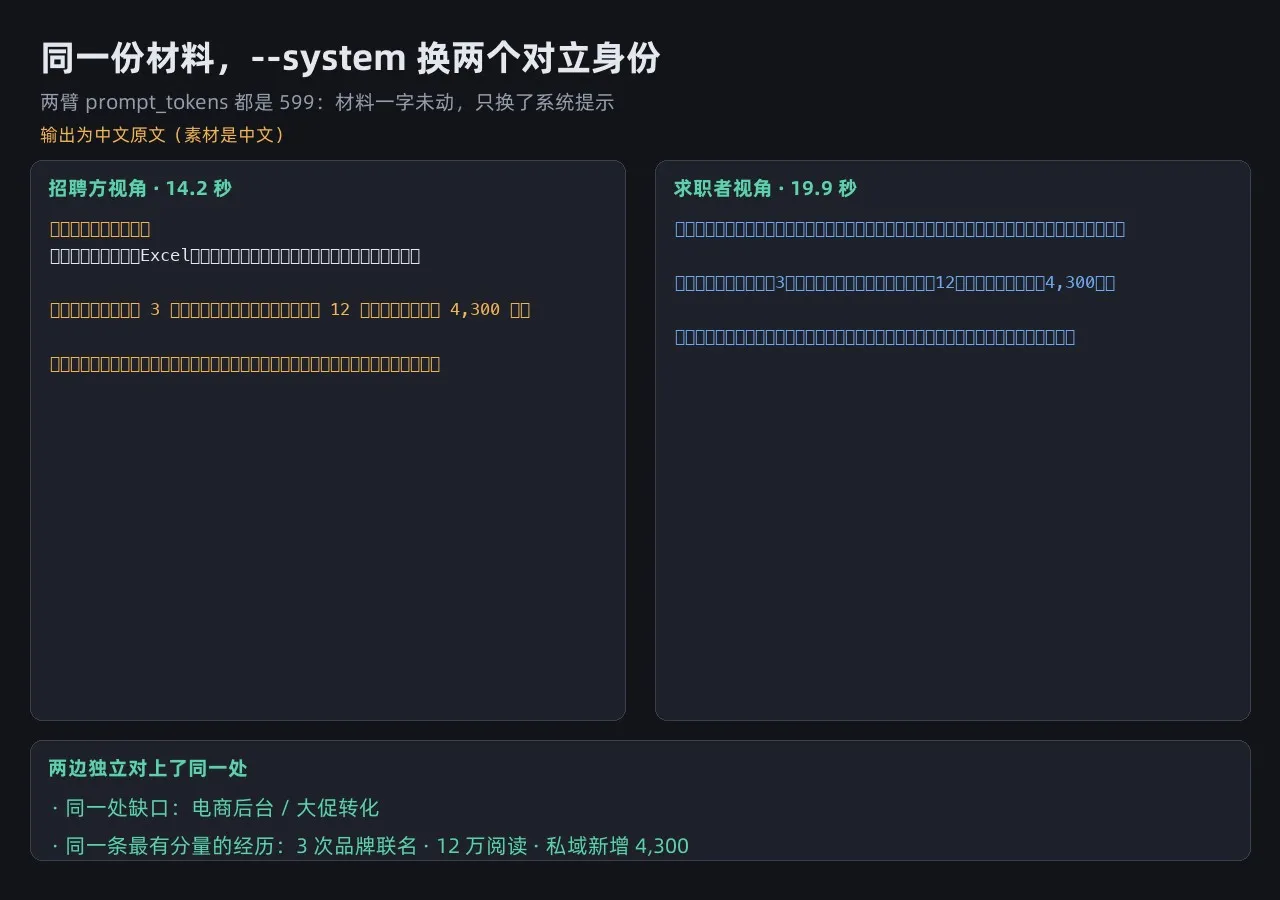The image size is (1280, 900).
Task: Select the subtitle mentioning prompt_tokens 都是 599
Action: coord(327,102)
